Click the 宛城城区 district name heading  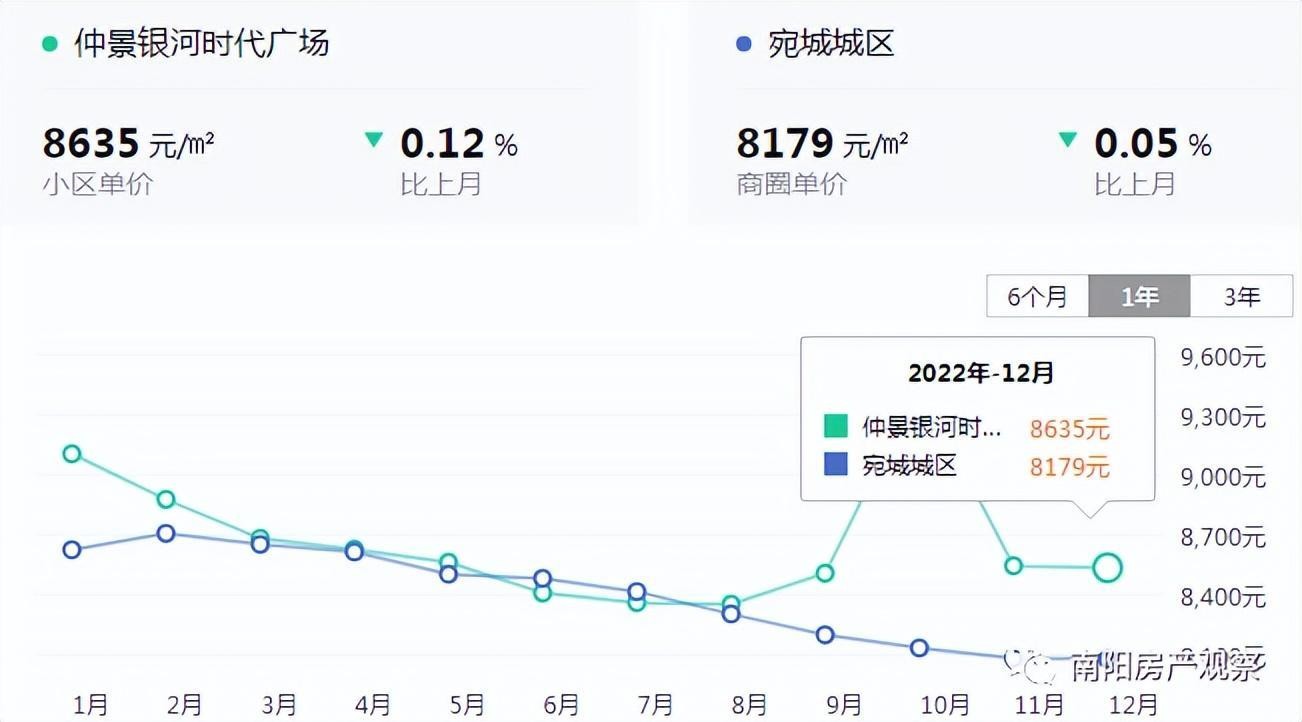831,44
